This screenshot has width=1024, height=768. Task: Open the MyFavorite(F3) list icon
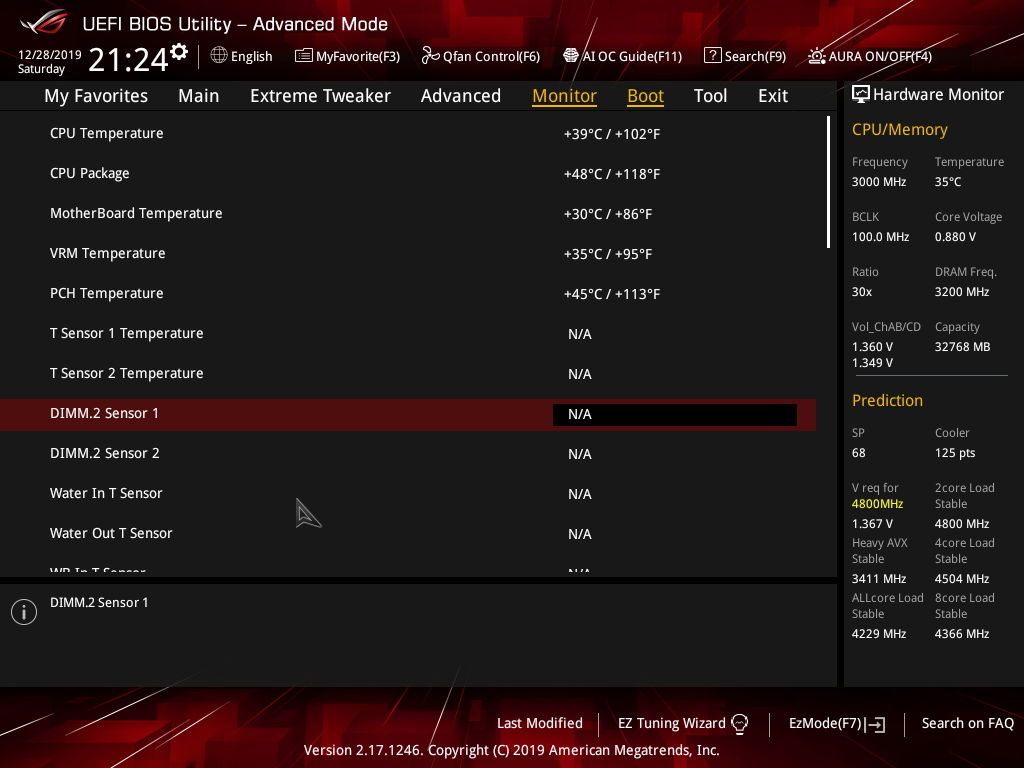pos(304,56)
